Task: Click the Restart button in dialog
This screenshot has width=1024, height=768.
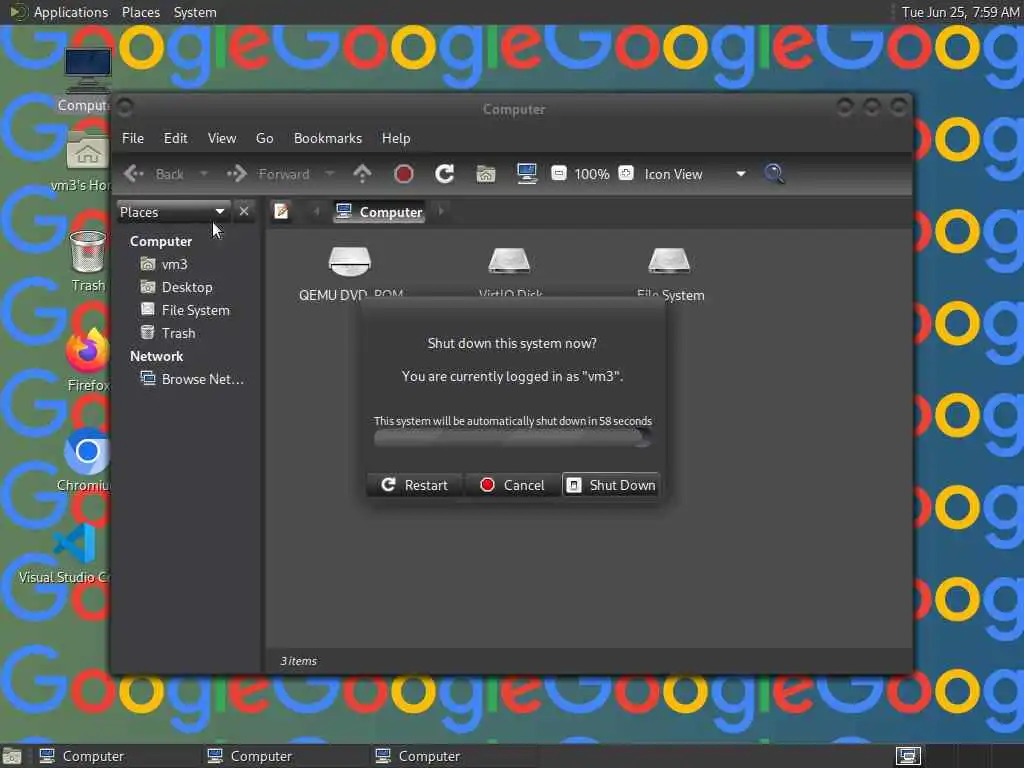Action: 415,485
